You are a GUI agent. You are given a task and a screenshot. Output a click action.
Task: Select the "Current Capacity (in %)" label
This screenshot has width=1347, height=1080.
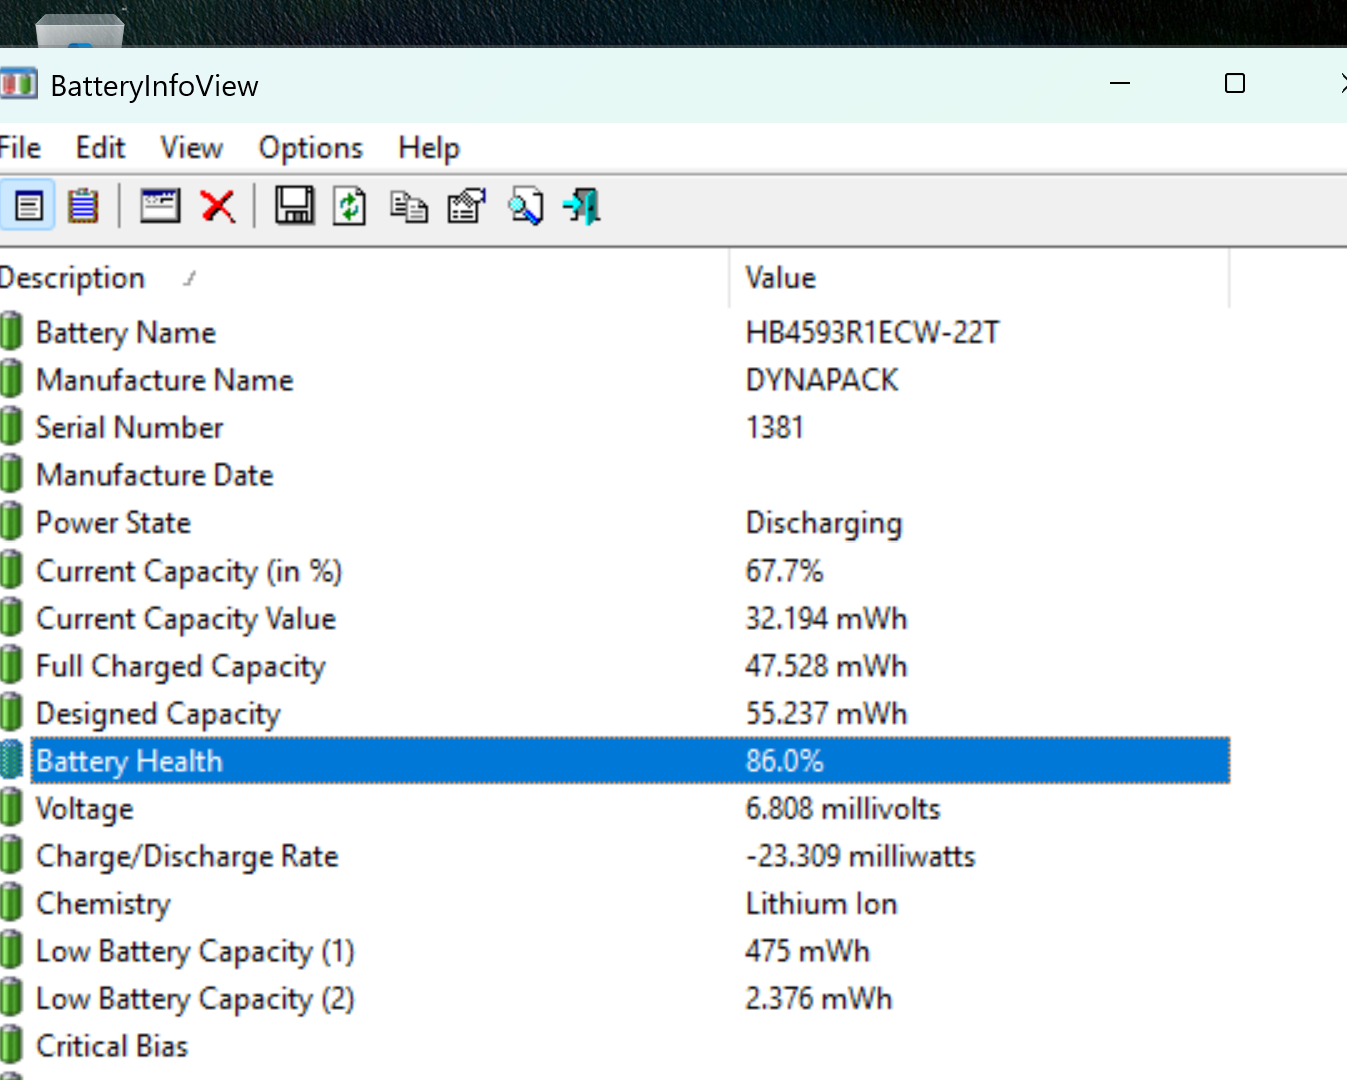(189, 571)
